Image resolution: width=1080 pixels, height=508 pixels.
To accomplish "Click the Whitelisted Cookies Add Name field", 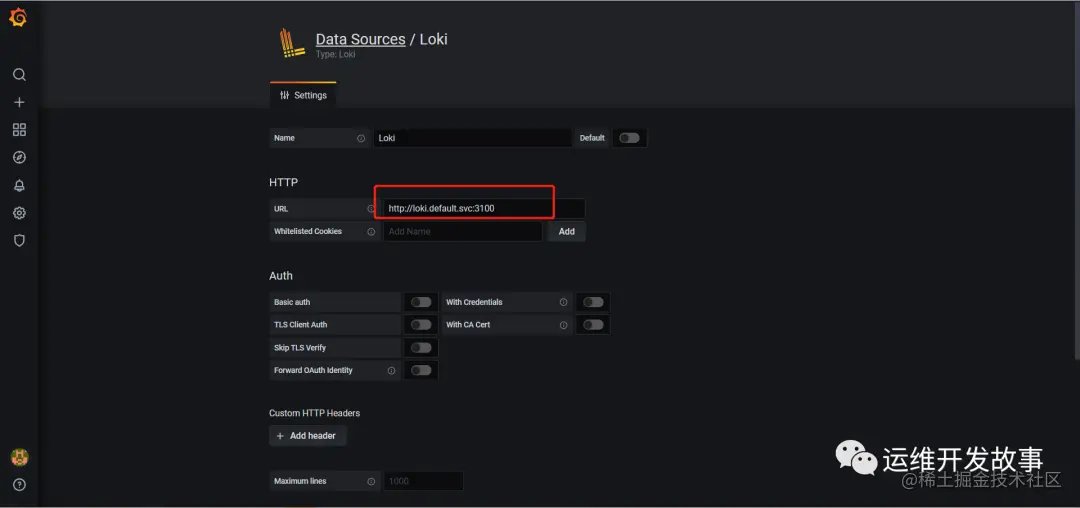I will click(x=462, y=231).
